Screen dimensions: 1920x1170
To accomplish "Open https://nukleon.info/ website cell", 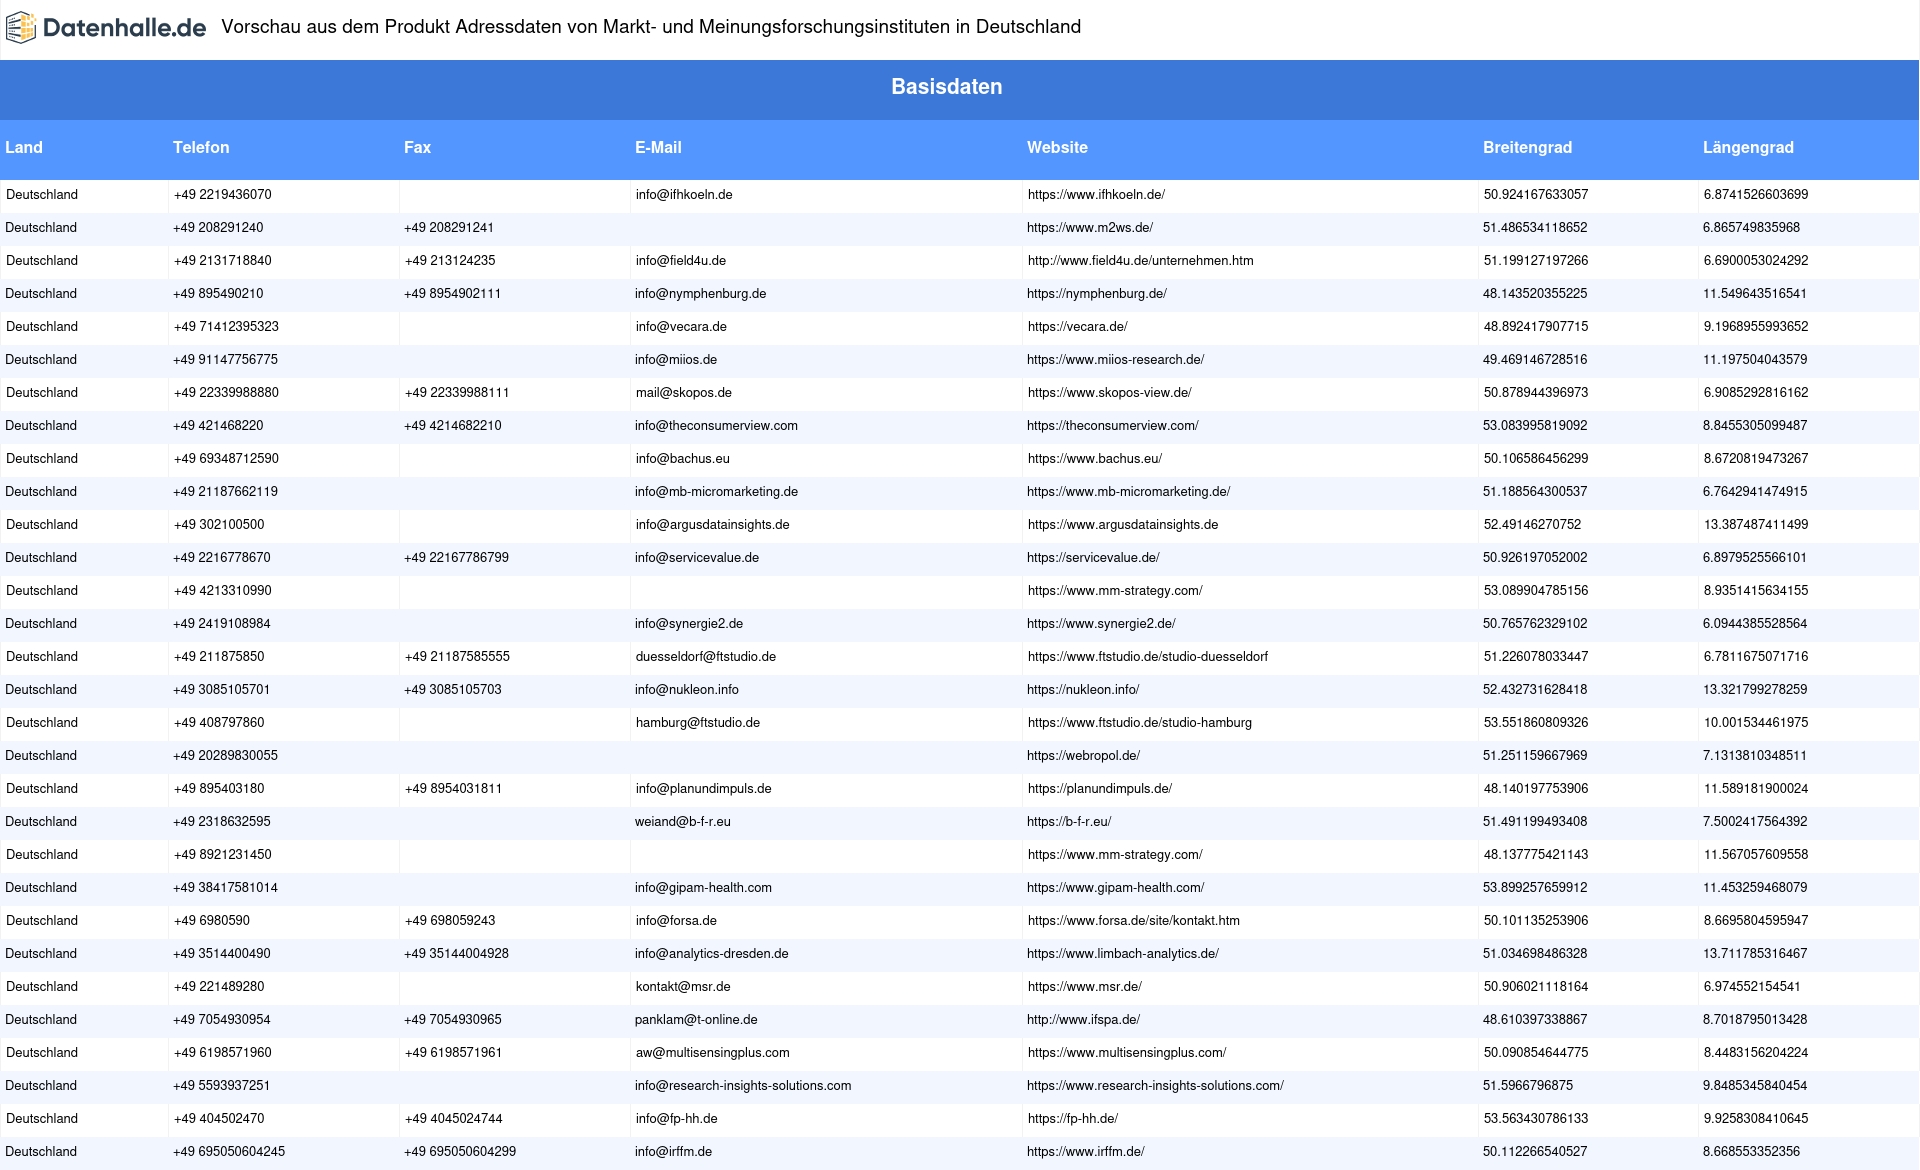I will coord(1083,690).
